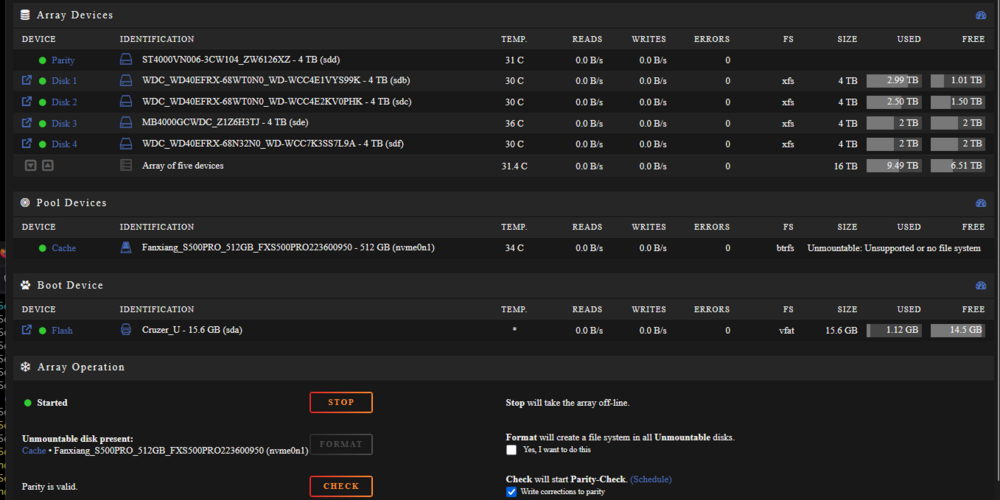
Task: Open Array Devices dashboard gauge icon
Action: 981,15
